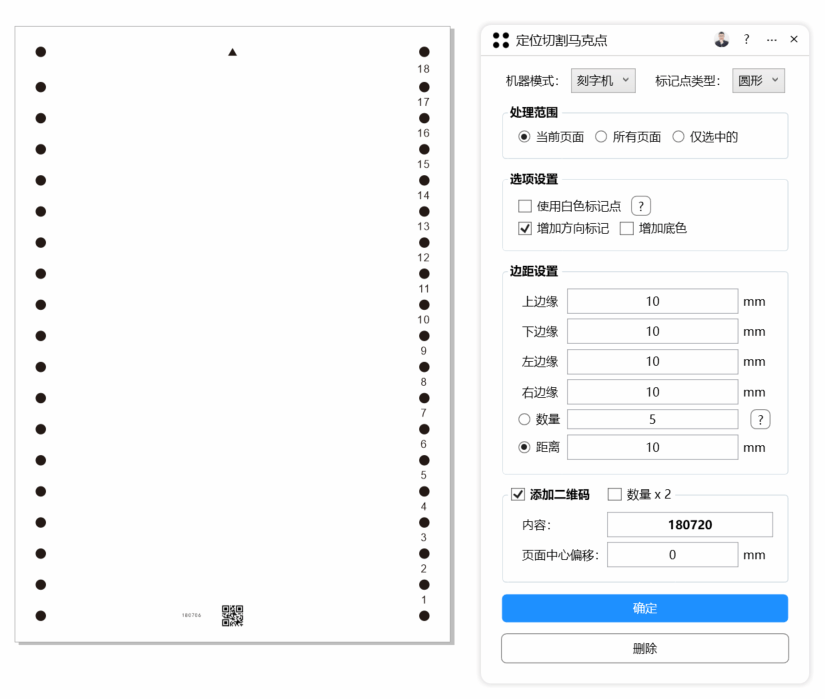
Task: Choose the 数量 radio button
Action: coord(524,420)
